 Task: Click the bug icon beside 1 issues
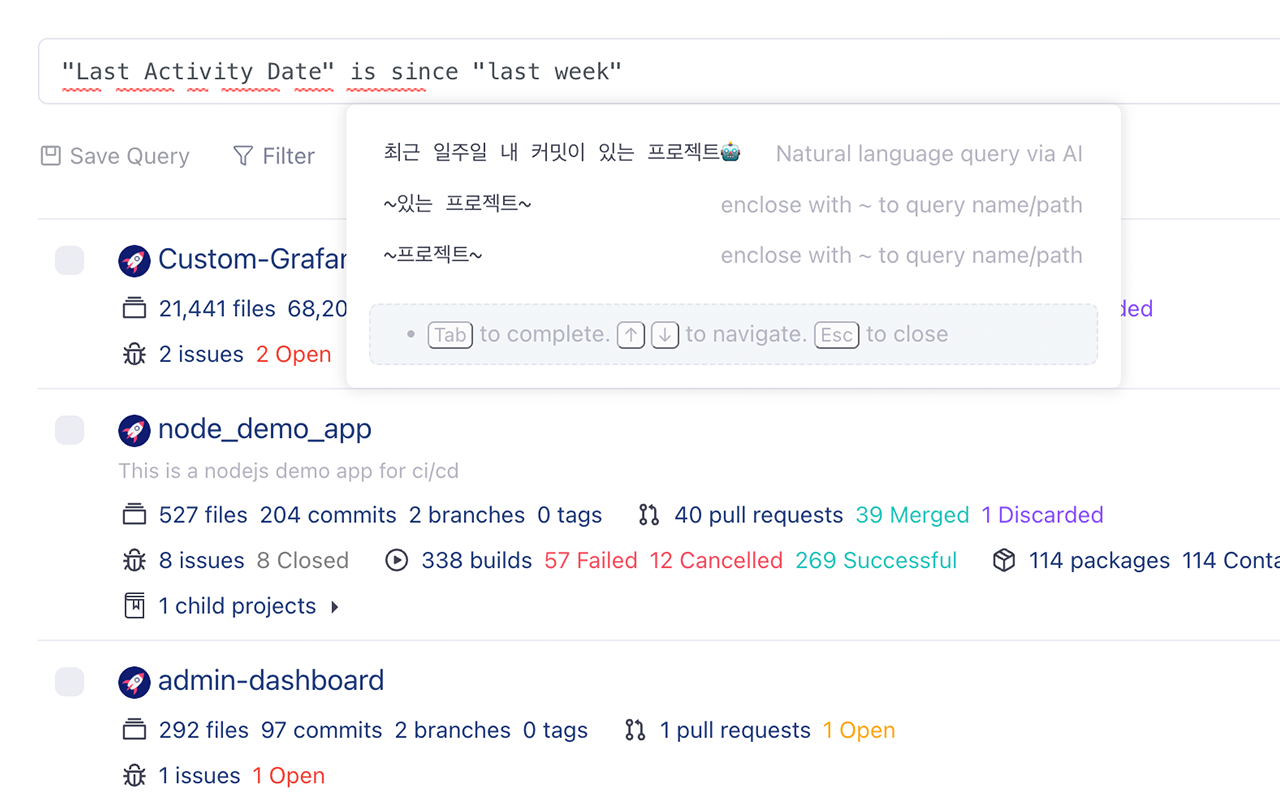click(x=134, y=776)
